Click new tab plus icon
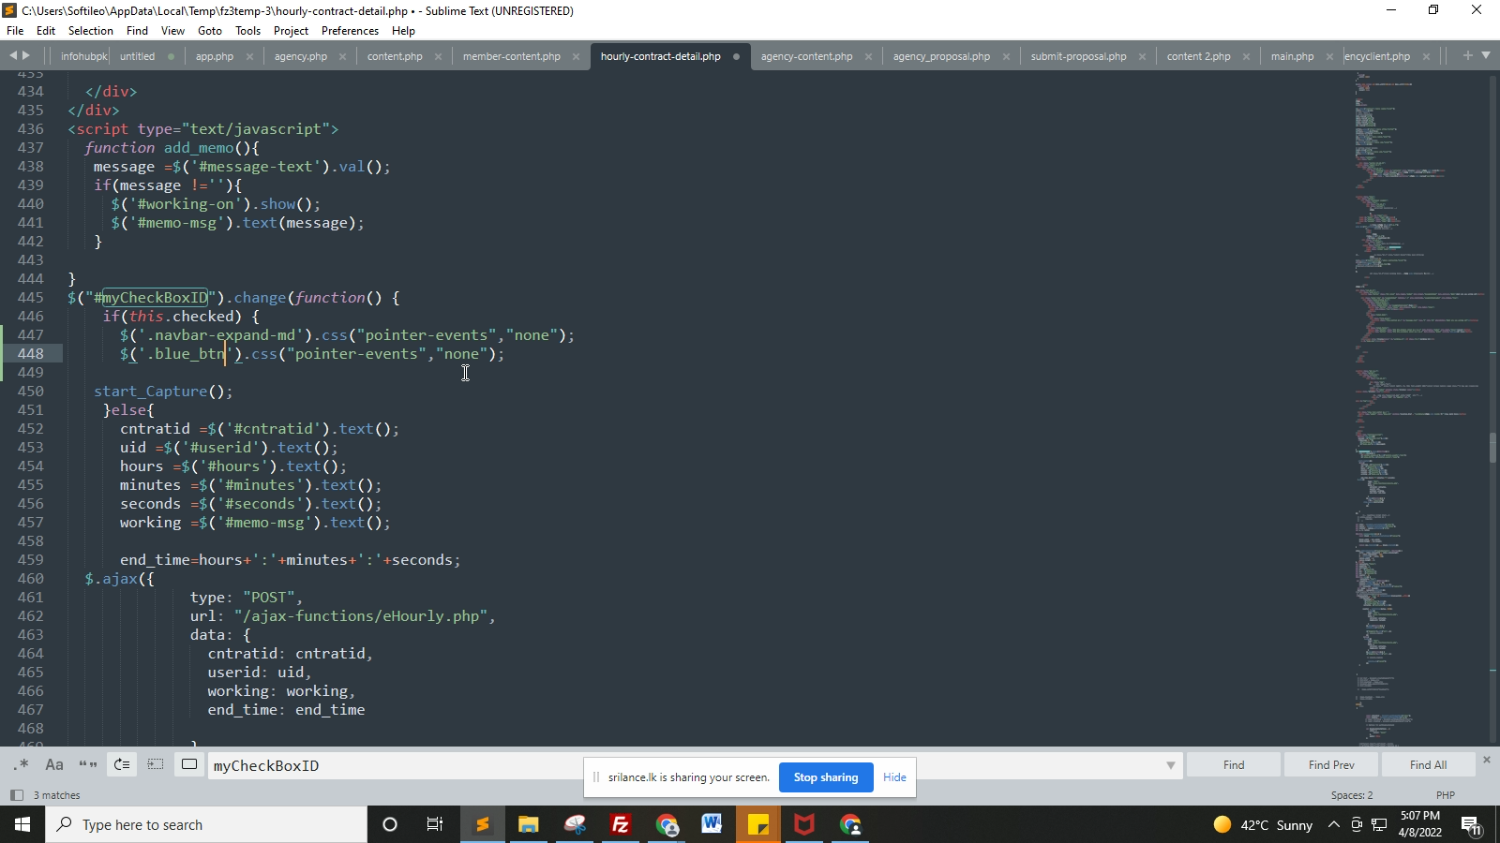 1468,56
